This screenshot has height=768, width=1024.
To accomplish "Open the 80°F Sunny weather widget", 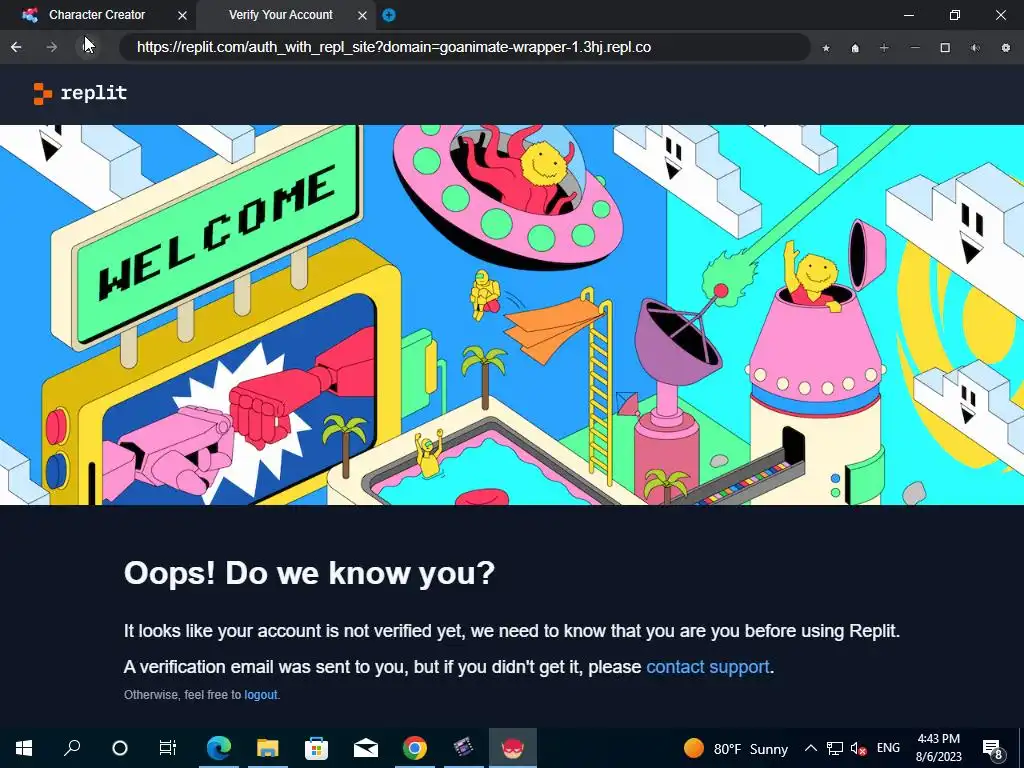I will click(x=736, y=748).
